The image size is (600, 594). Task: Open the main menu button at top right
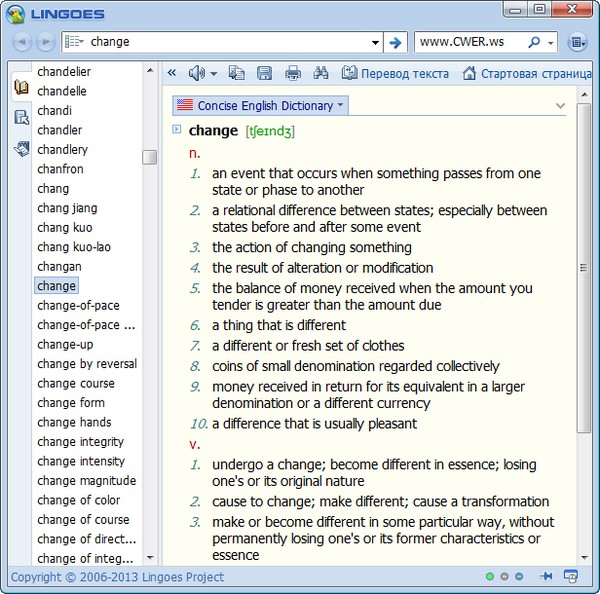(x=576, y=42)
